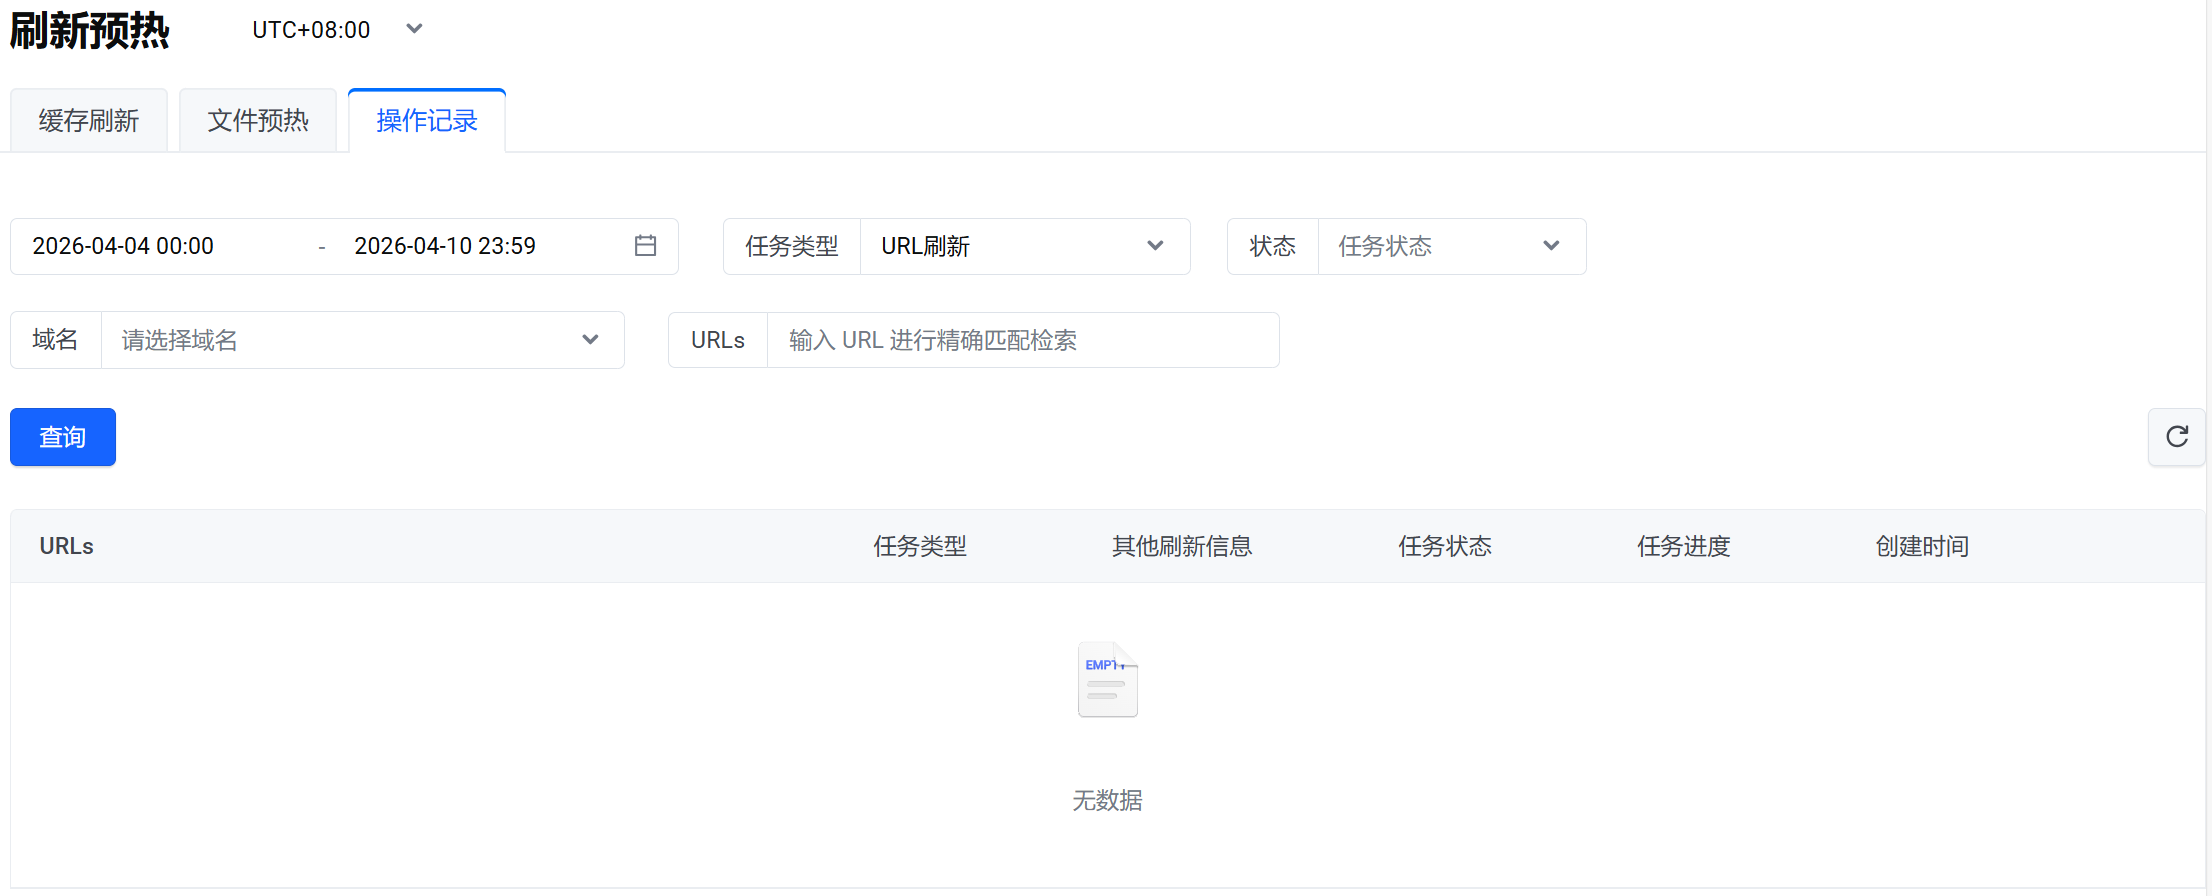This screenshot has width=2212, height=896.
Task: Click the start date 2026-04-04 00:00
Action: (123, 246)
